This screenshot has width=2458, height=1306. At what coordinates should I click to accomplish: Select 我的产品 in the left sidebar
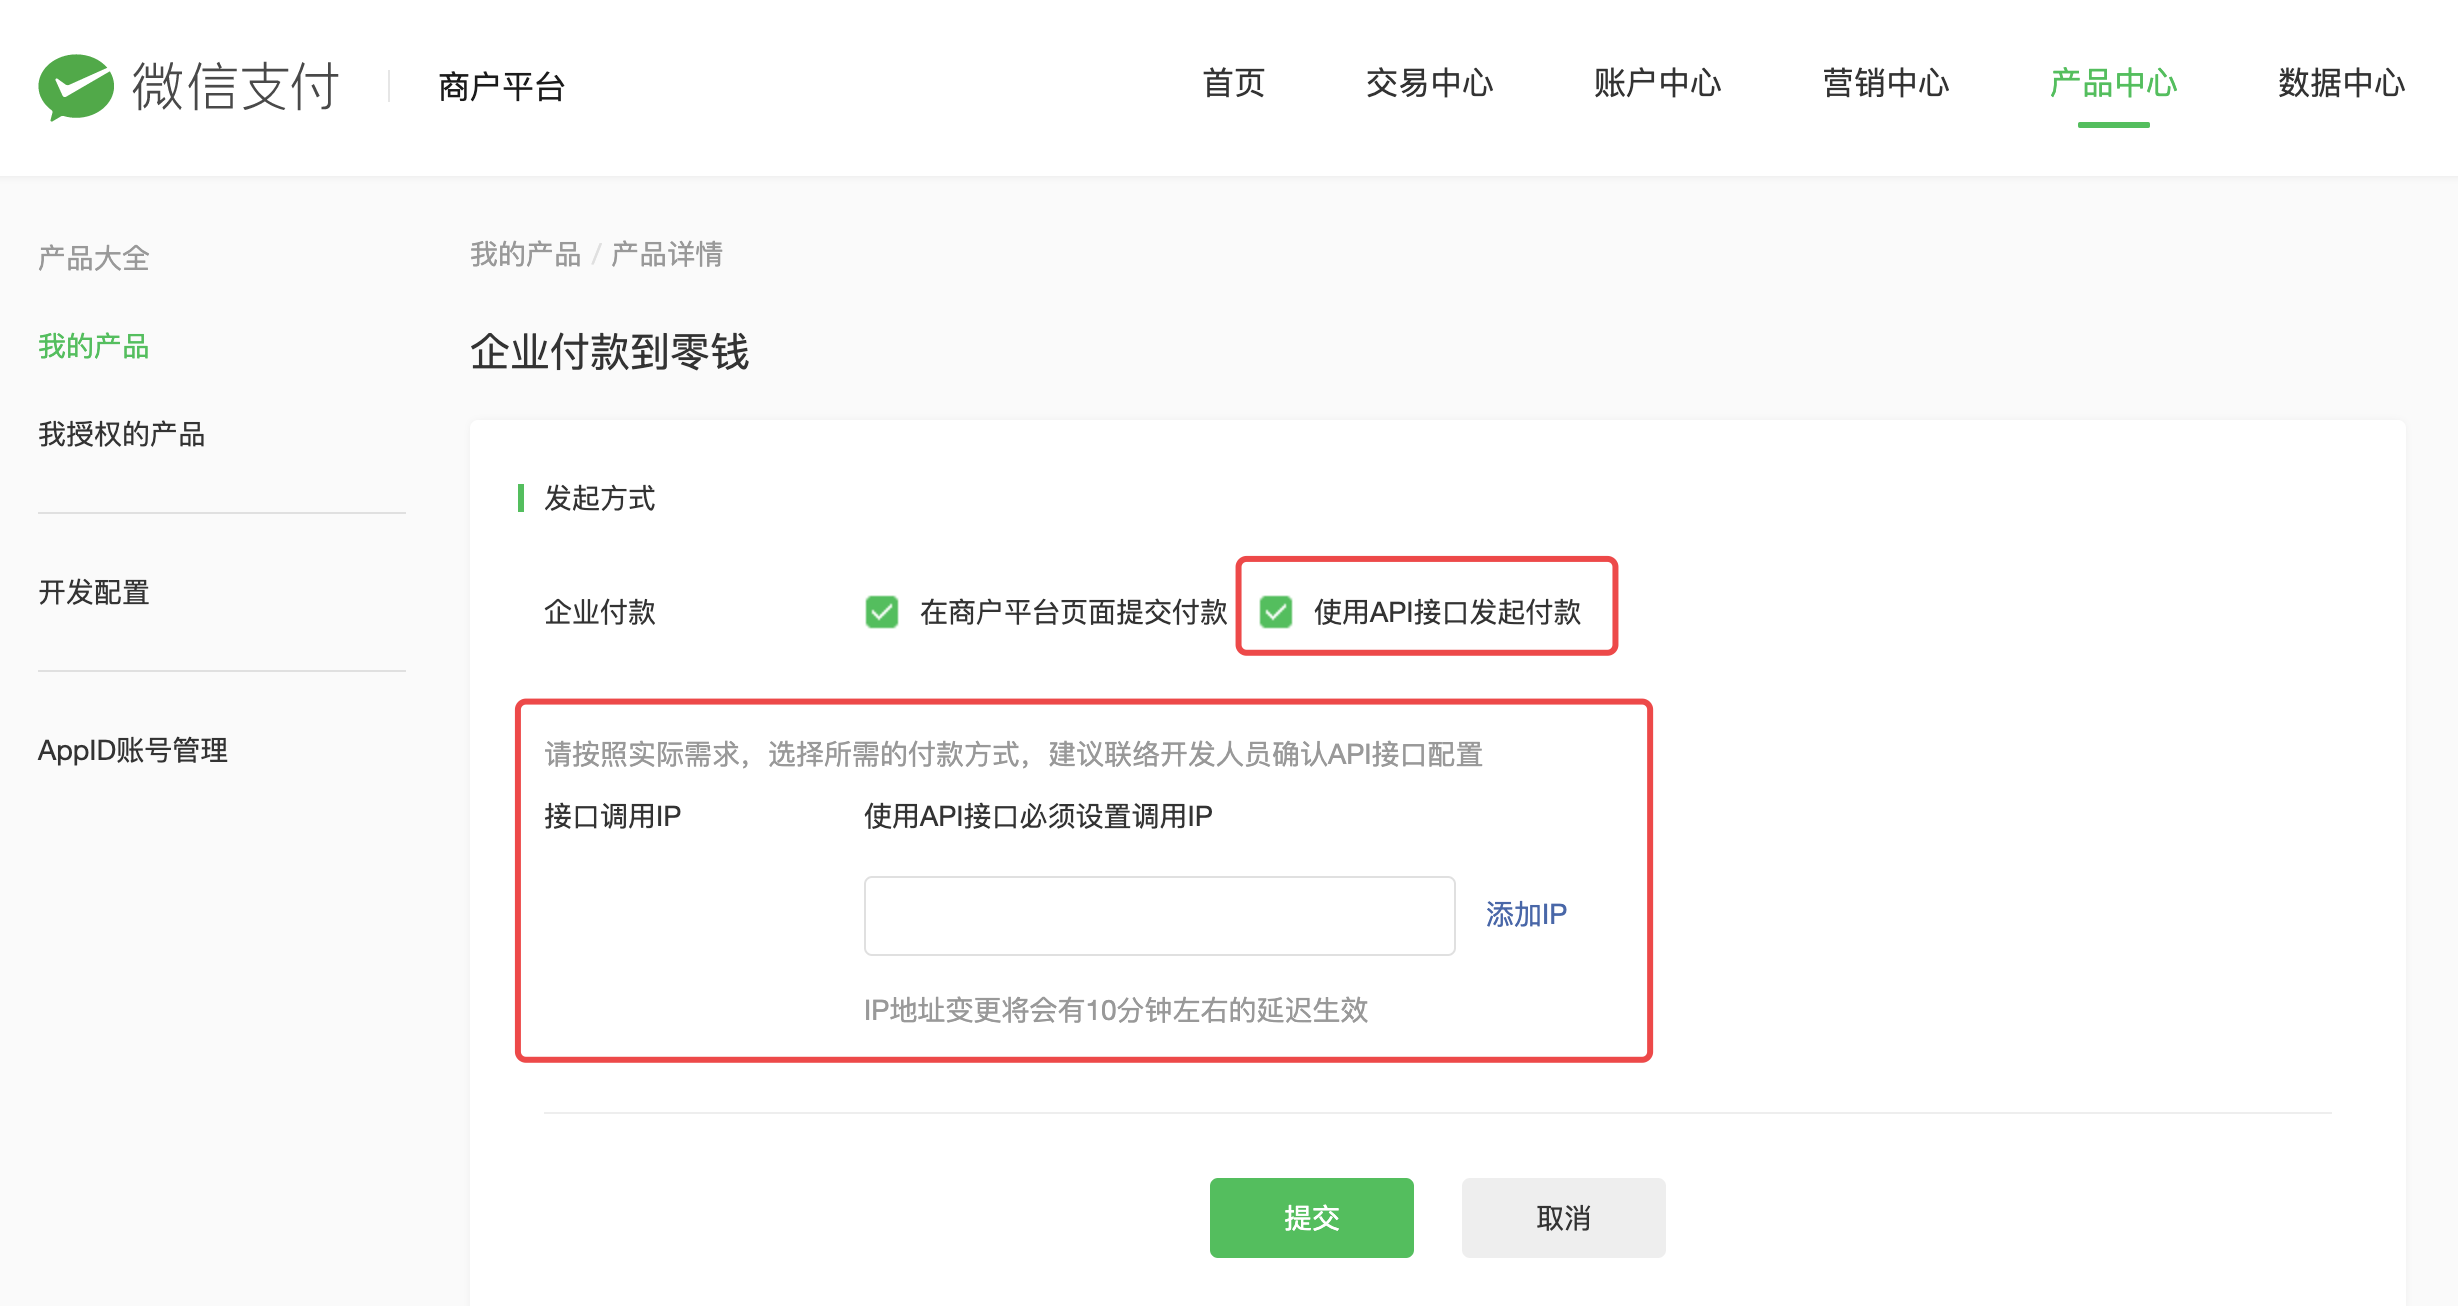[94, 347]
